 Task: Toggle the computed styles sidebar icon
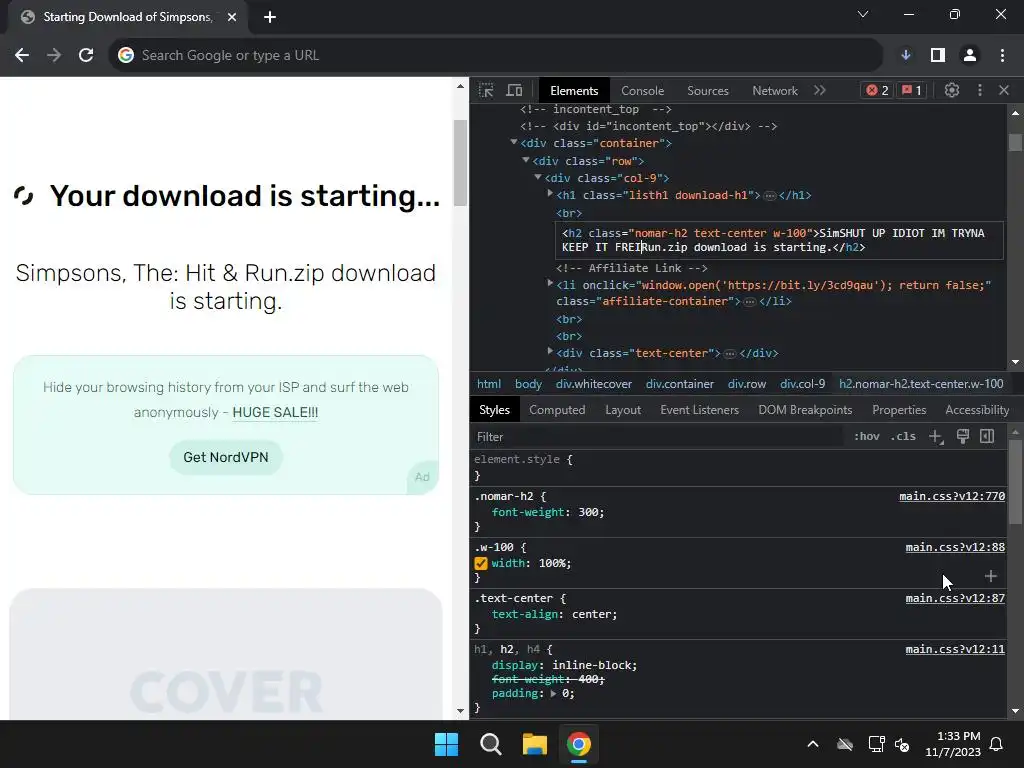(x=987, y=436)
